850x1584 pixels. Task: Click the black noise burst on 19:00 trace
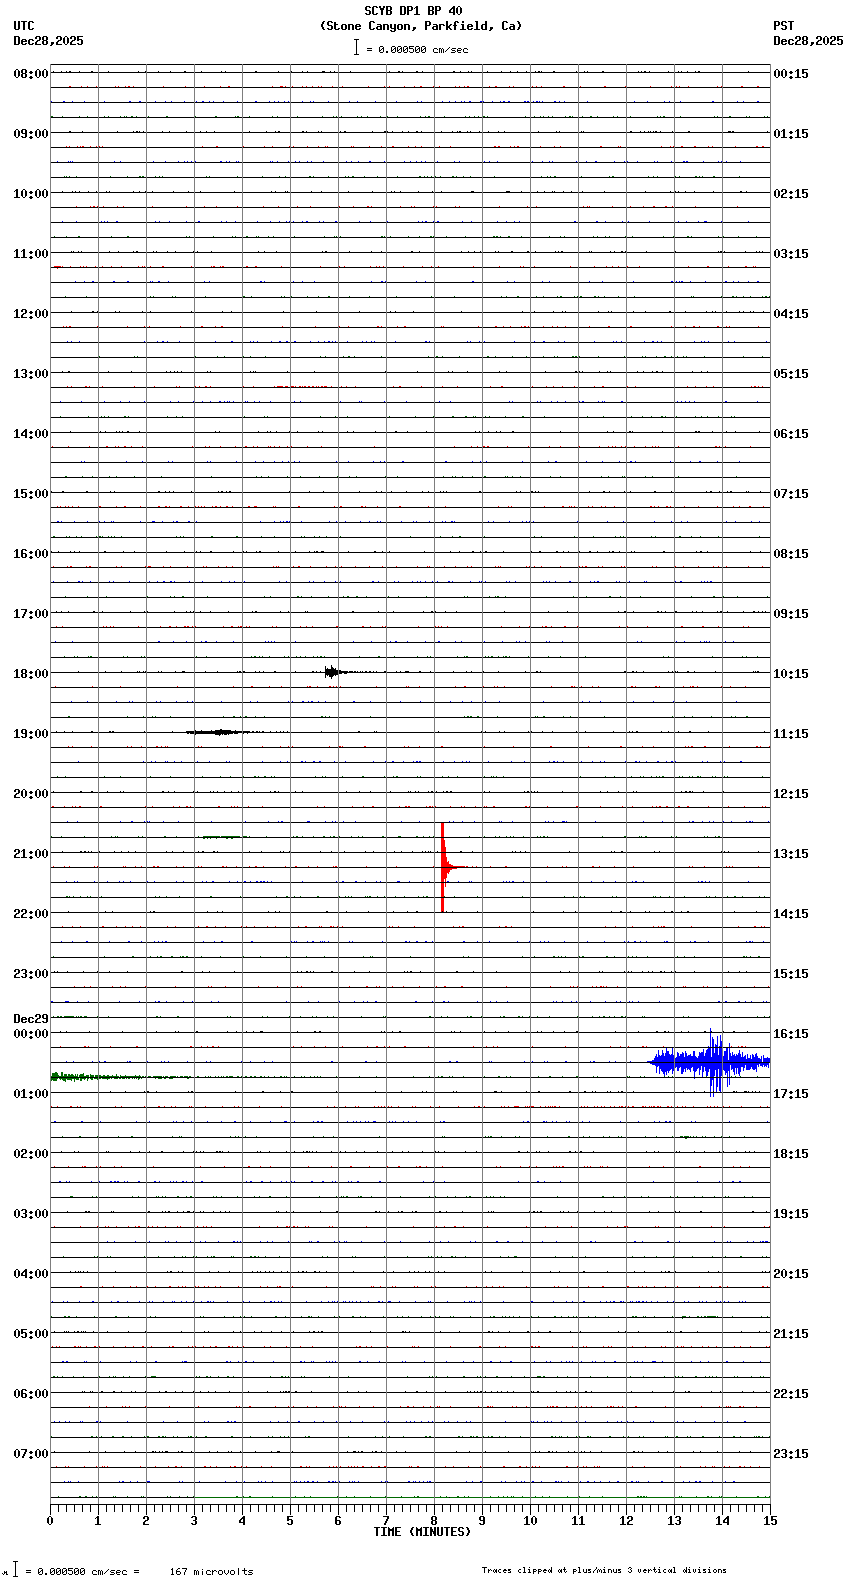220,732
